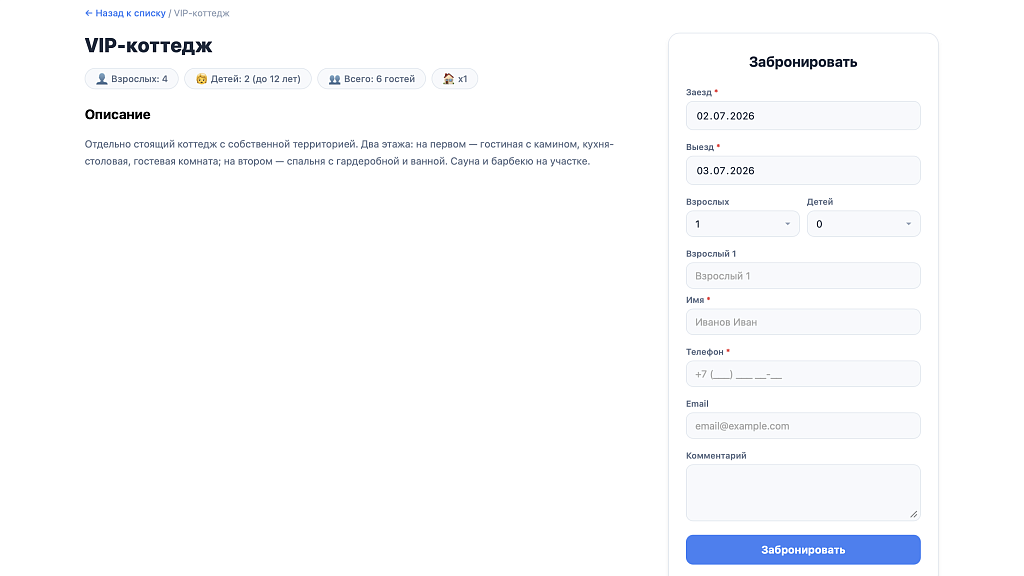Click the group icon in Всего гостей badge
The width and height of the screenshot is (1024, 576).
click(334, 79)
